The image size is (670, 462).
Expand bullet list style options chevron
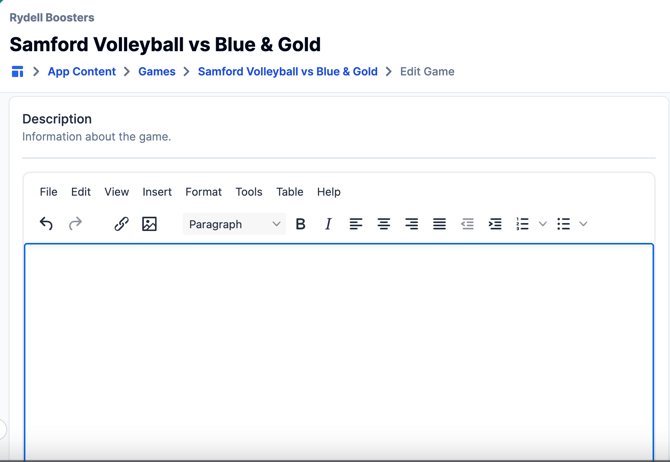point(583,224)
